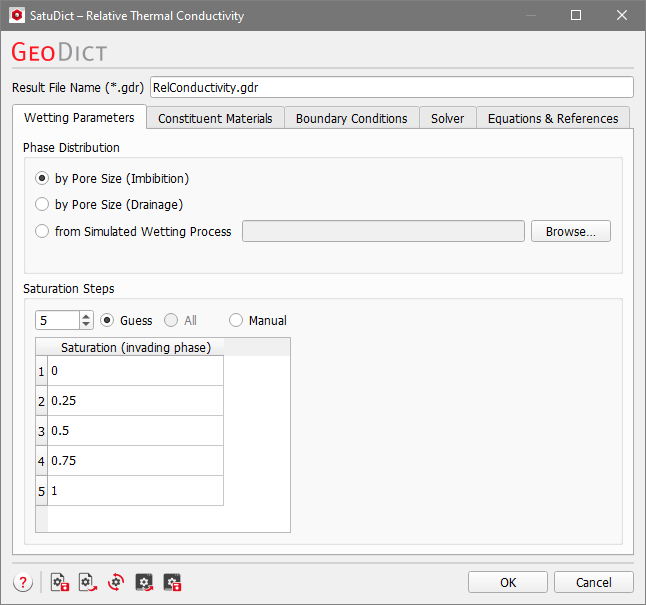Reset parameters to defaults icon
Image resolution: width=646 pixels, height=605 pixels.
pyautogui.click(x=116, y=582)
